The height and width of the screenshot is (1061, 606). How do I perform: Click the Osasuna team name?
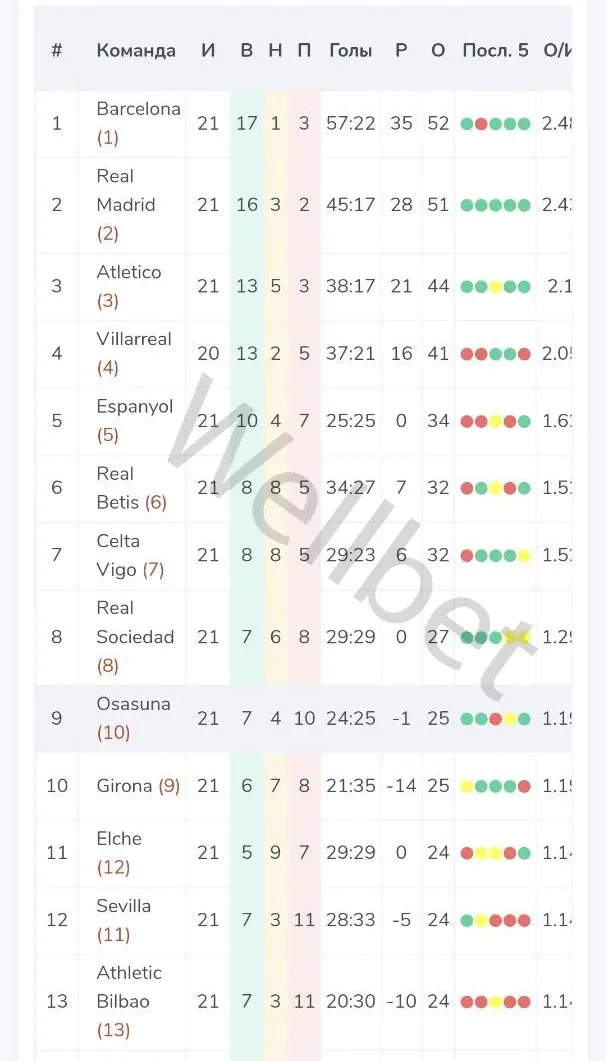(x=133, y=704)
